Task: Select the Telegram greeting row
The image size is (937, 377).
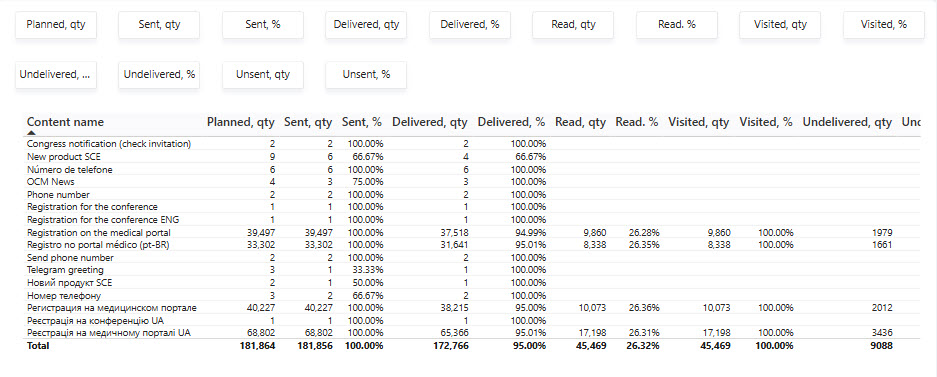Action: (x=472, y=270)
